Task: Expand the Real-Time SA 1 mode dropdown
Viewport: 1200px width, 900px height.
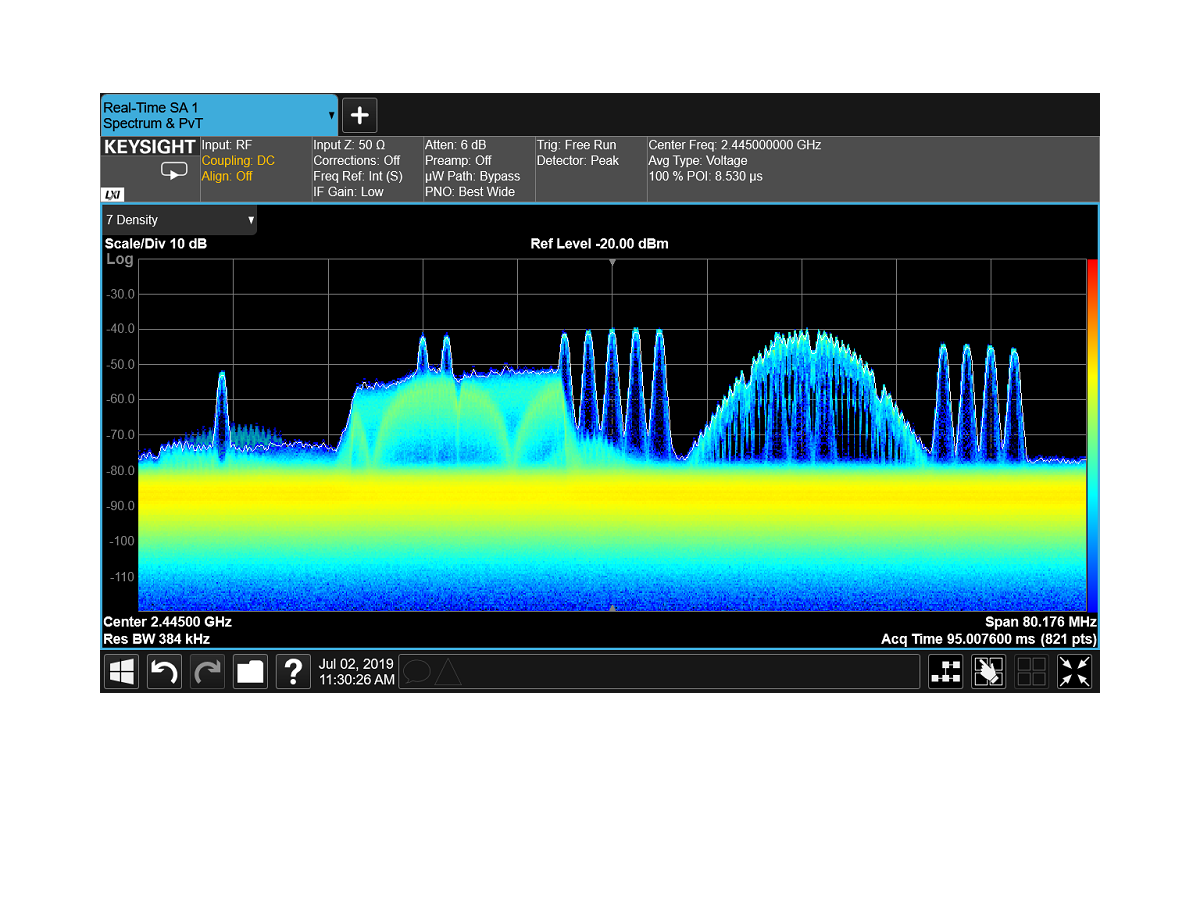Action: click(x=331, y=115)
